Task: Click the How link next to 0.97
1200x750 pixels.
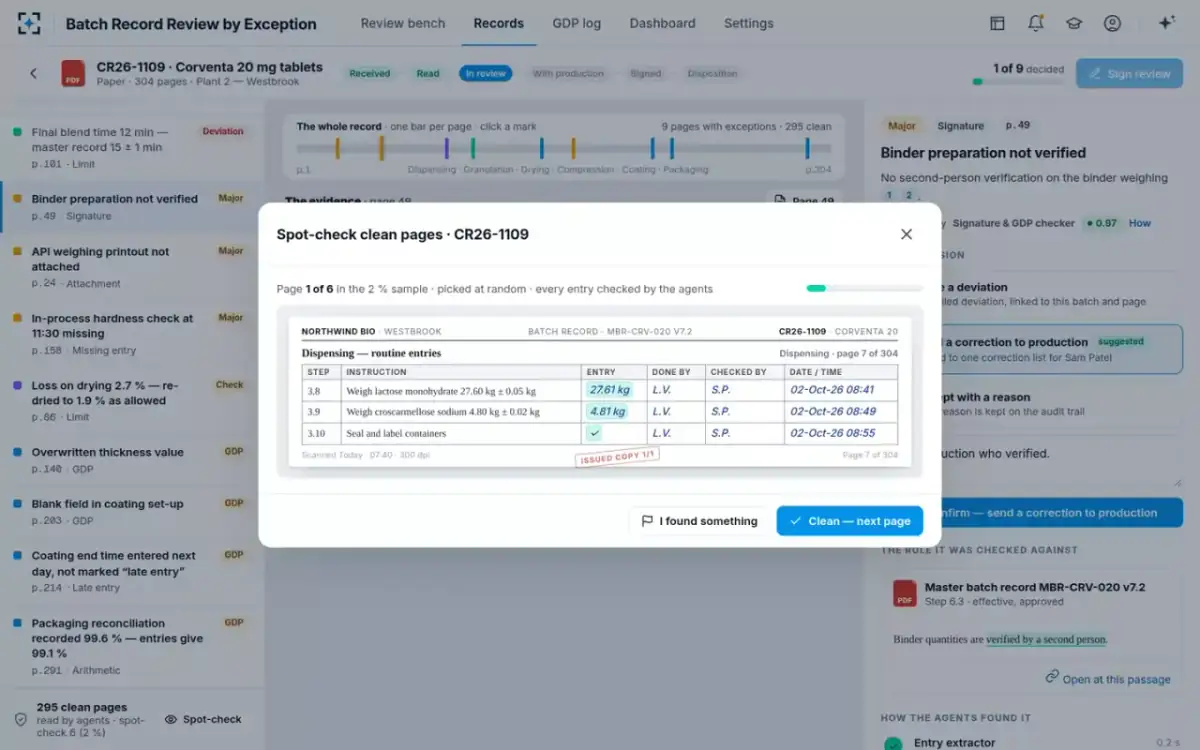Action: [1140, 223]
